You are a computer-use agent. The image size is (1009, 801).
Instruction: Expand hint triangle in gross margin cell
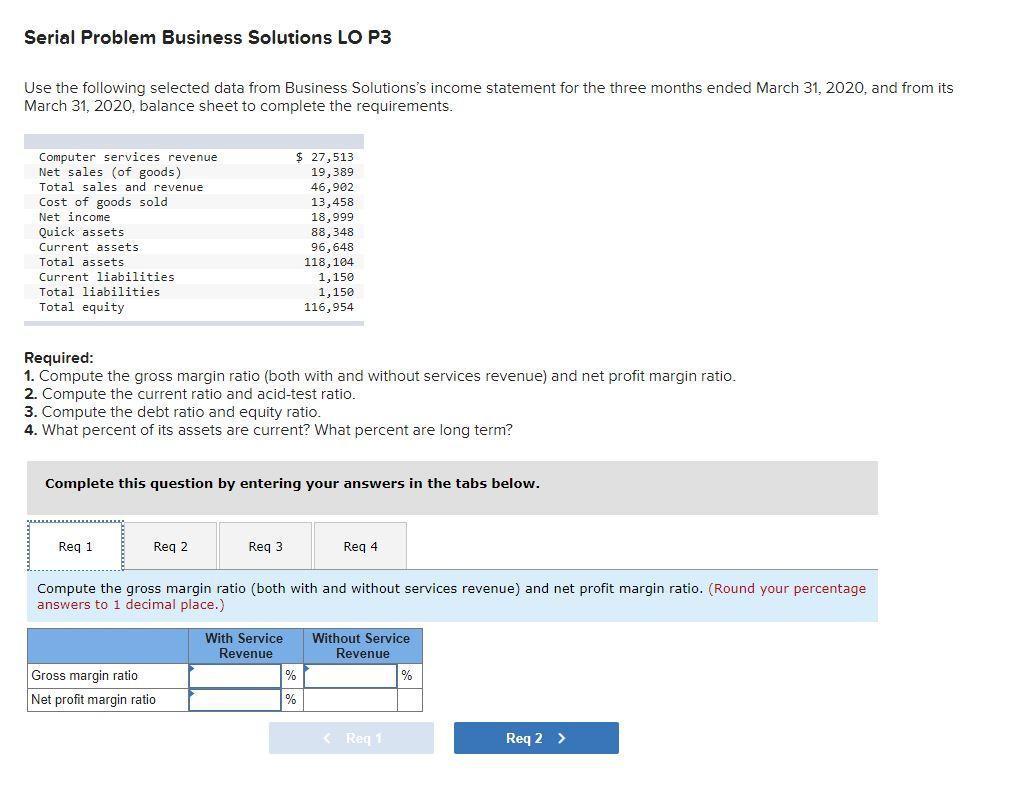(x=189, y=667)
